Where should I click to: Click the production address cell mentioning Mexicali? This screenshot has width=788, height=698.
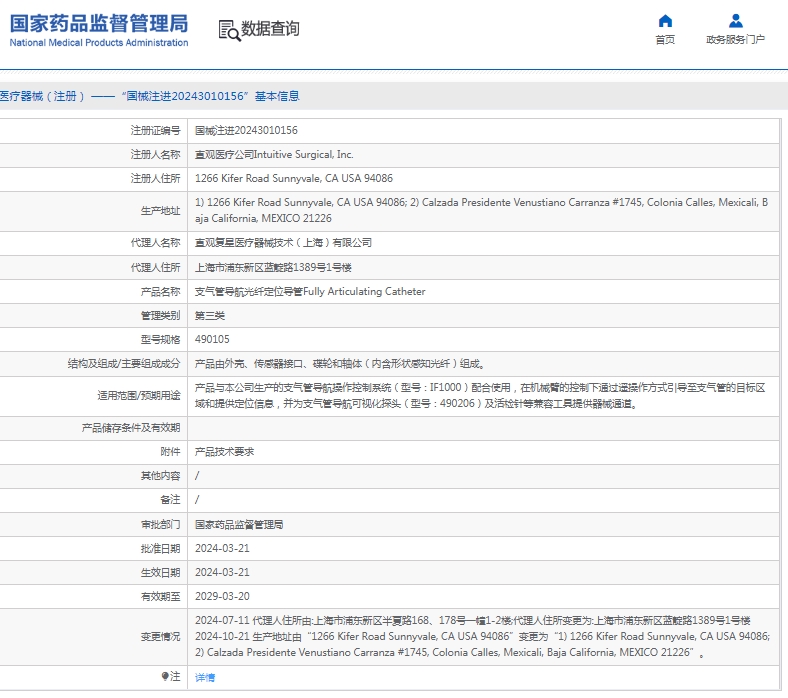[481, 210]
